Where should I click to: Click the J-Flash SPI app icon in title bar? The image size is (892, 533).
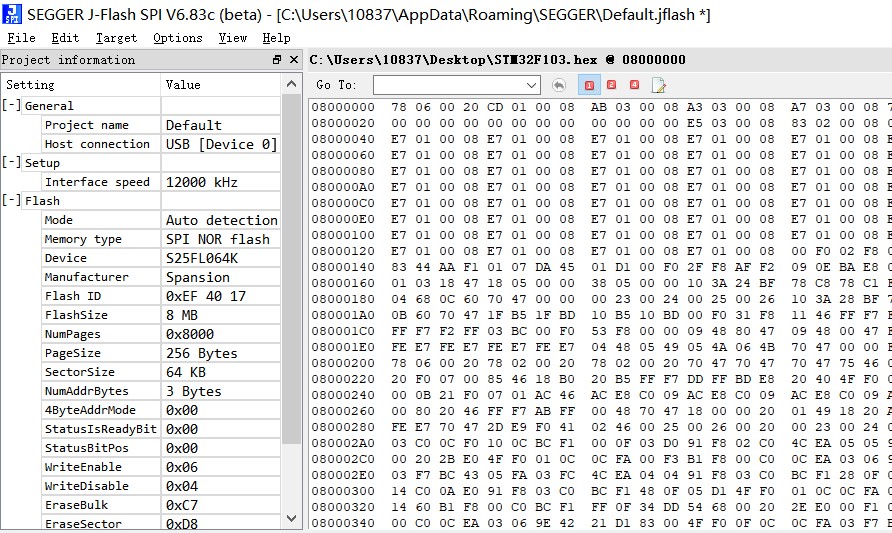coord(12,14)
